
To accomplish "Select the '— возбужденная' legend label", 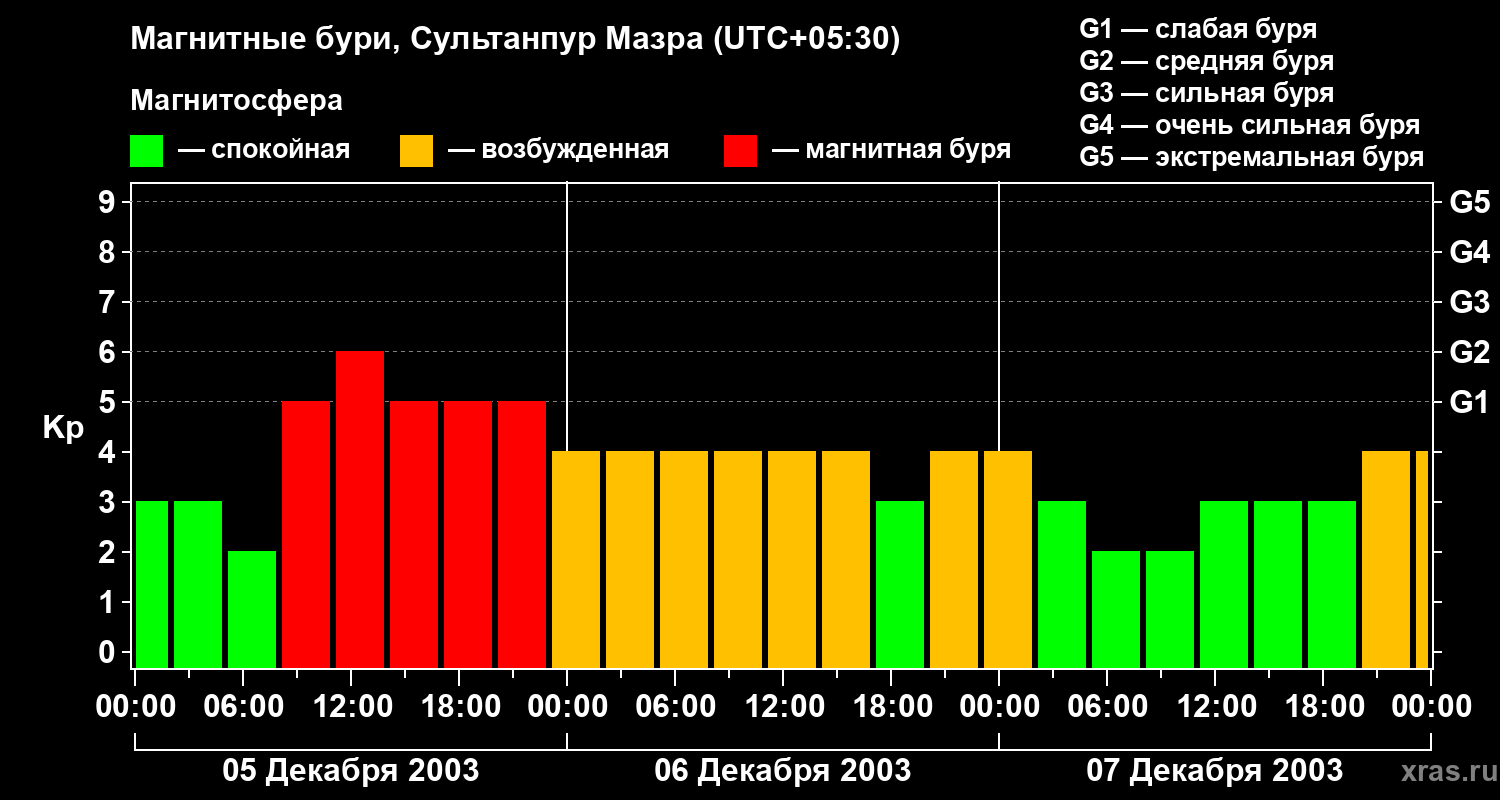I will [558, 151].
